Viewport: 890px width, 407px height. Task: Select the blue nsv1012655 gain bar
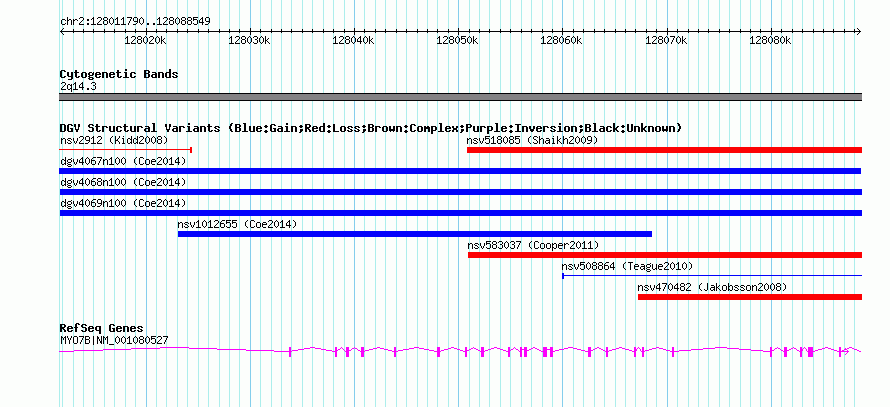point(415,234)
